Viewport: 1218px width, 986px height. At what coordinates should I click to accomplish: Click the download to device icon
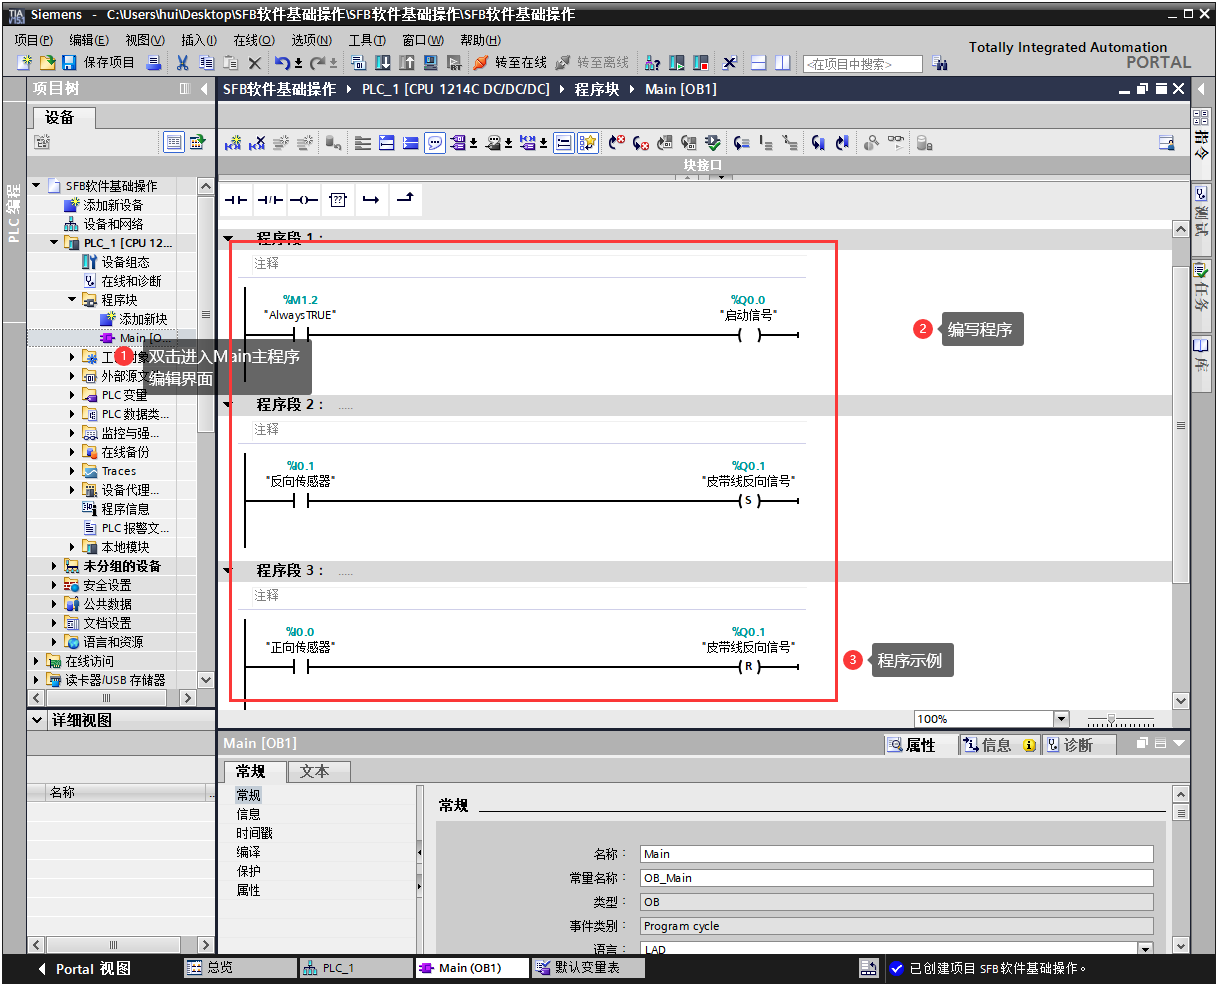click(x=383, y=63)
